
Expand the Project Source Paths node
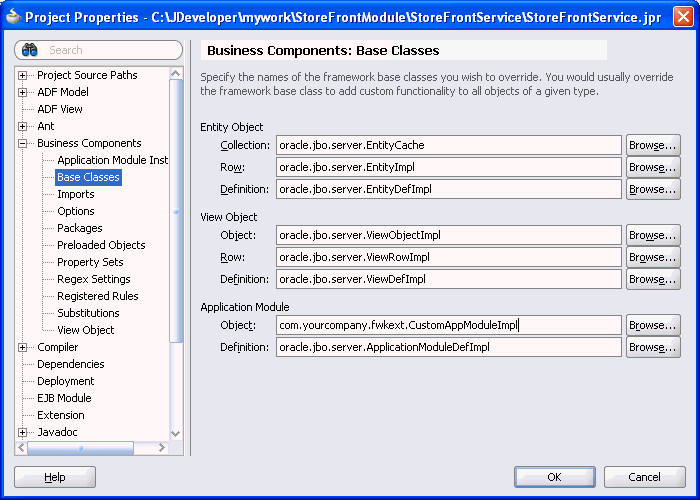tap(22, 75)
